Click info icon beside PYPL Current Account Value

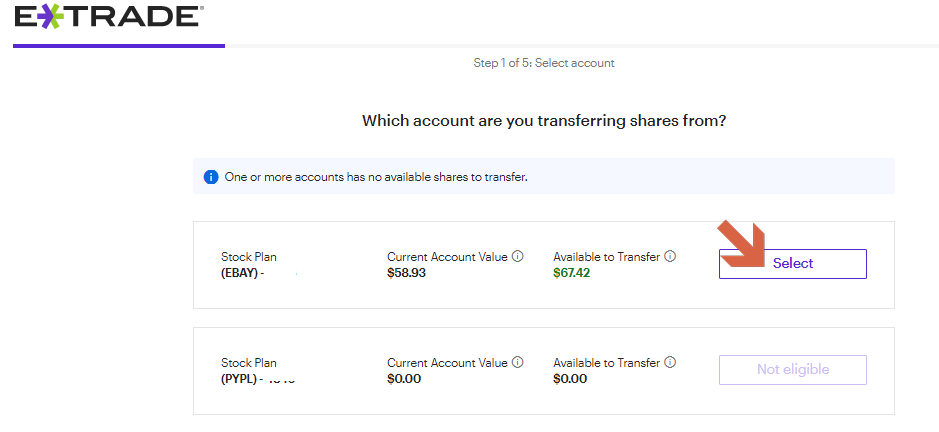pyautogui.click(x=518, y=363)
